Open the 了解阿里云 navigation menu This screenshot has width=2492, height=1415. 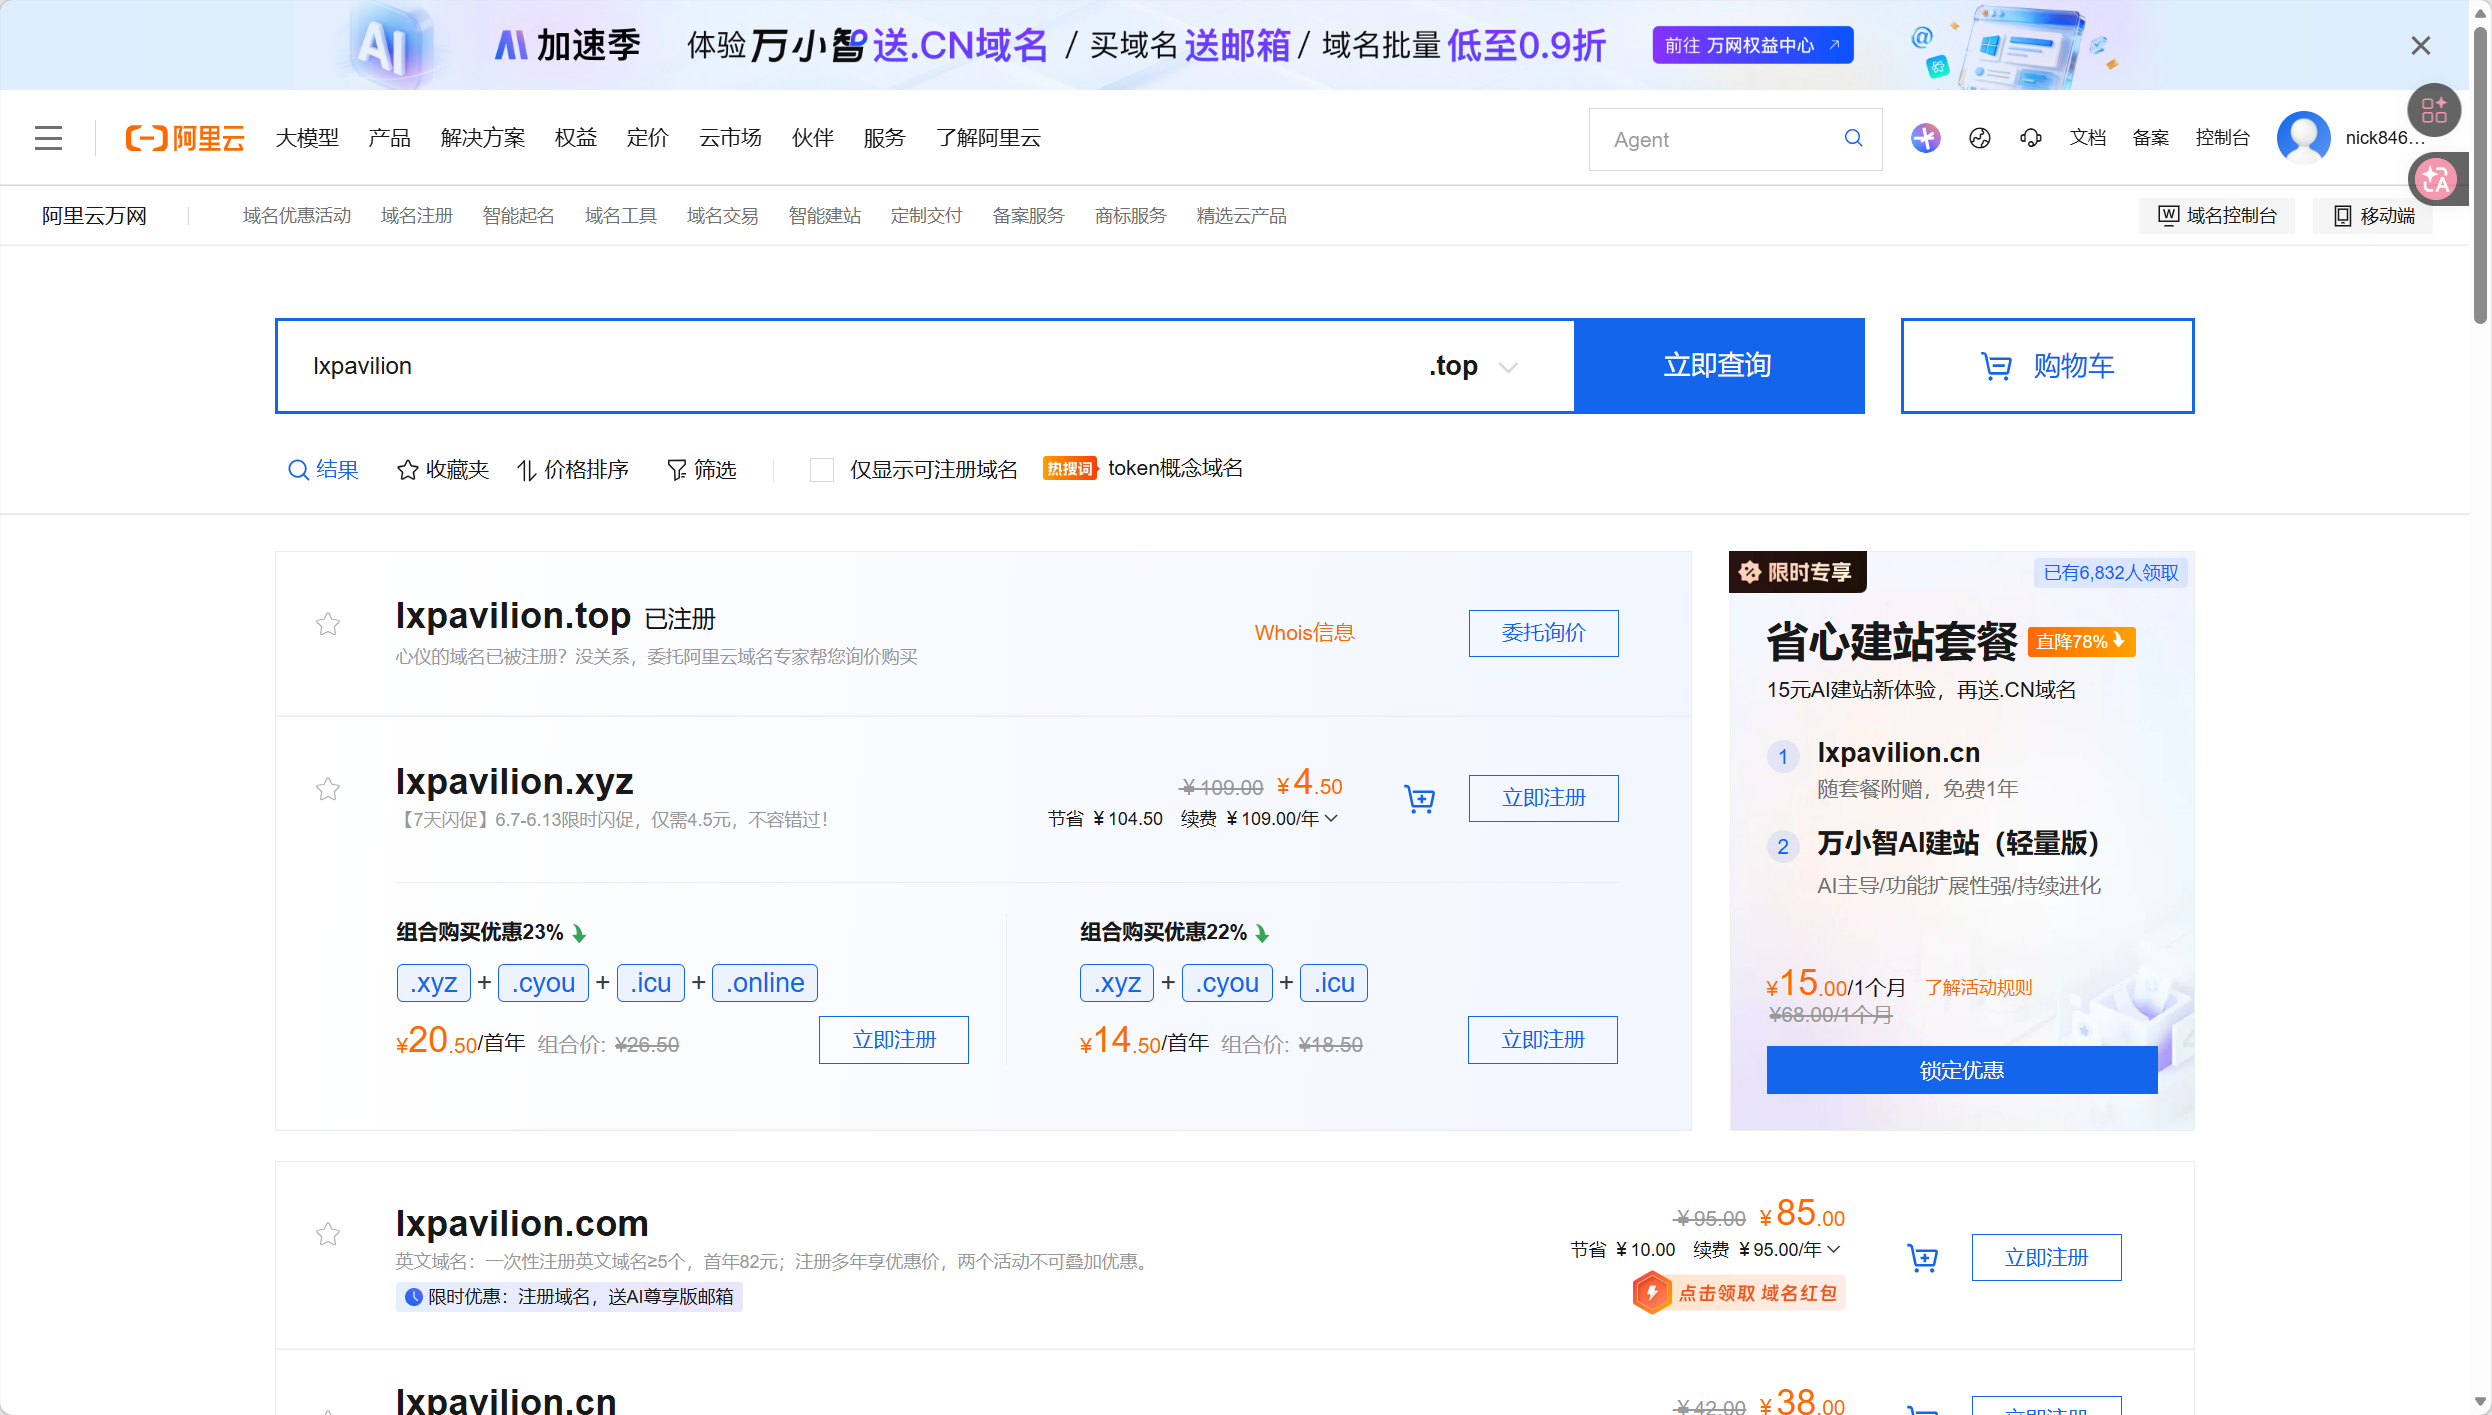[988, 138]
